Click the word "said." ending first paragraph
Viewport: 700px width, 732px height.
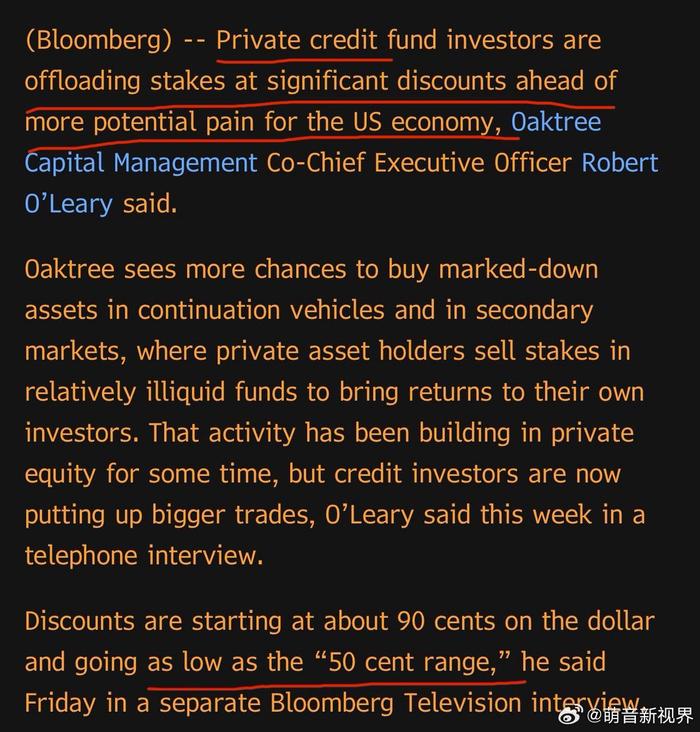click(x=150, y=204)
